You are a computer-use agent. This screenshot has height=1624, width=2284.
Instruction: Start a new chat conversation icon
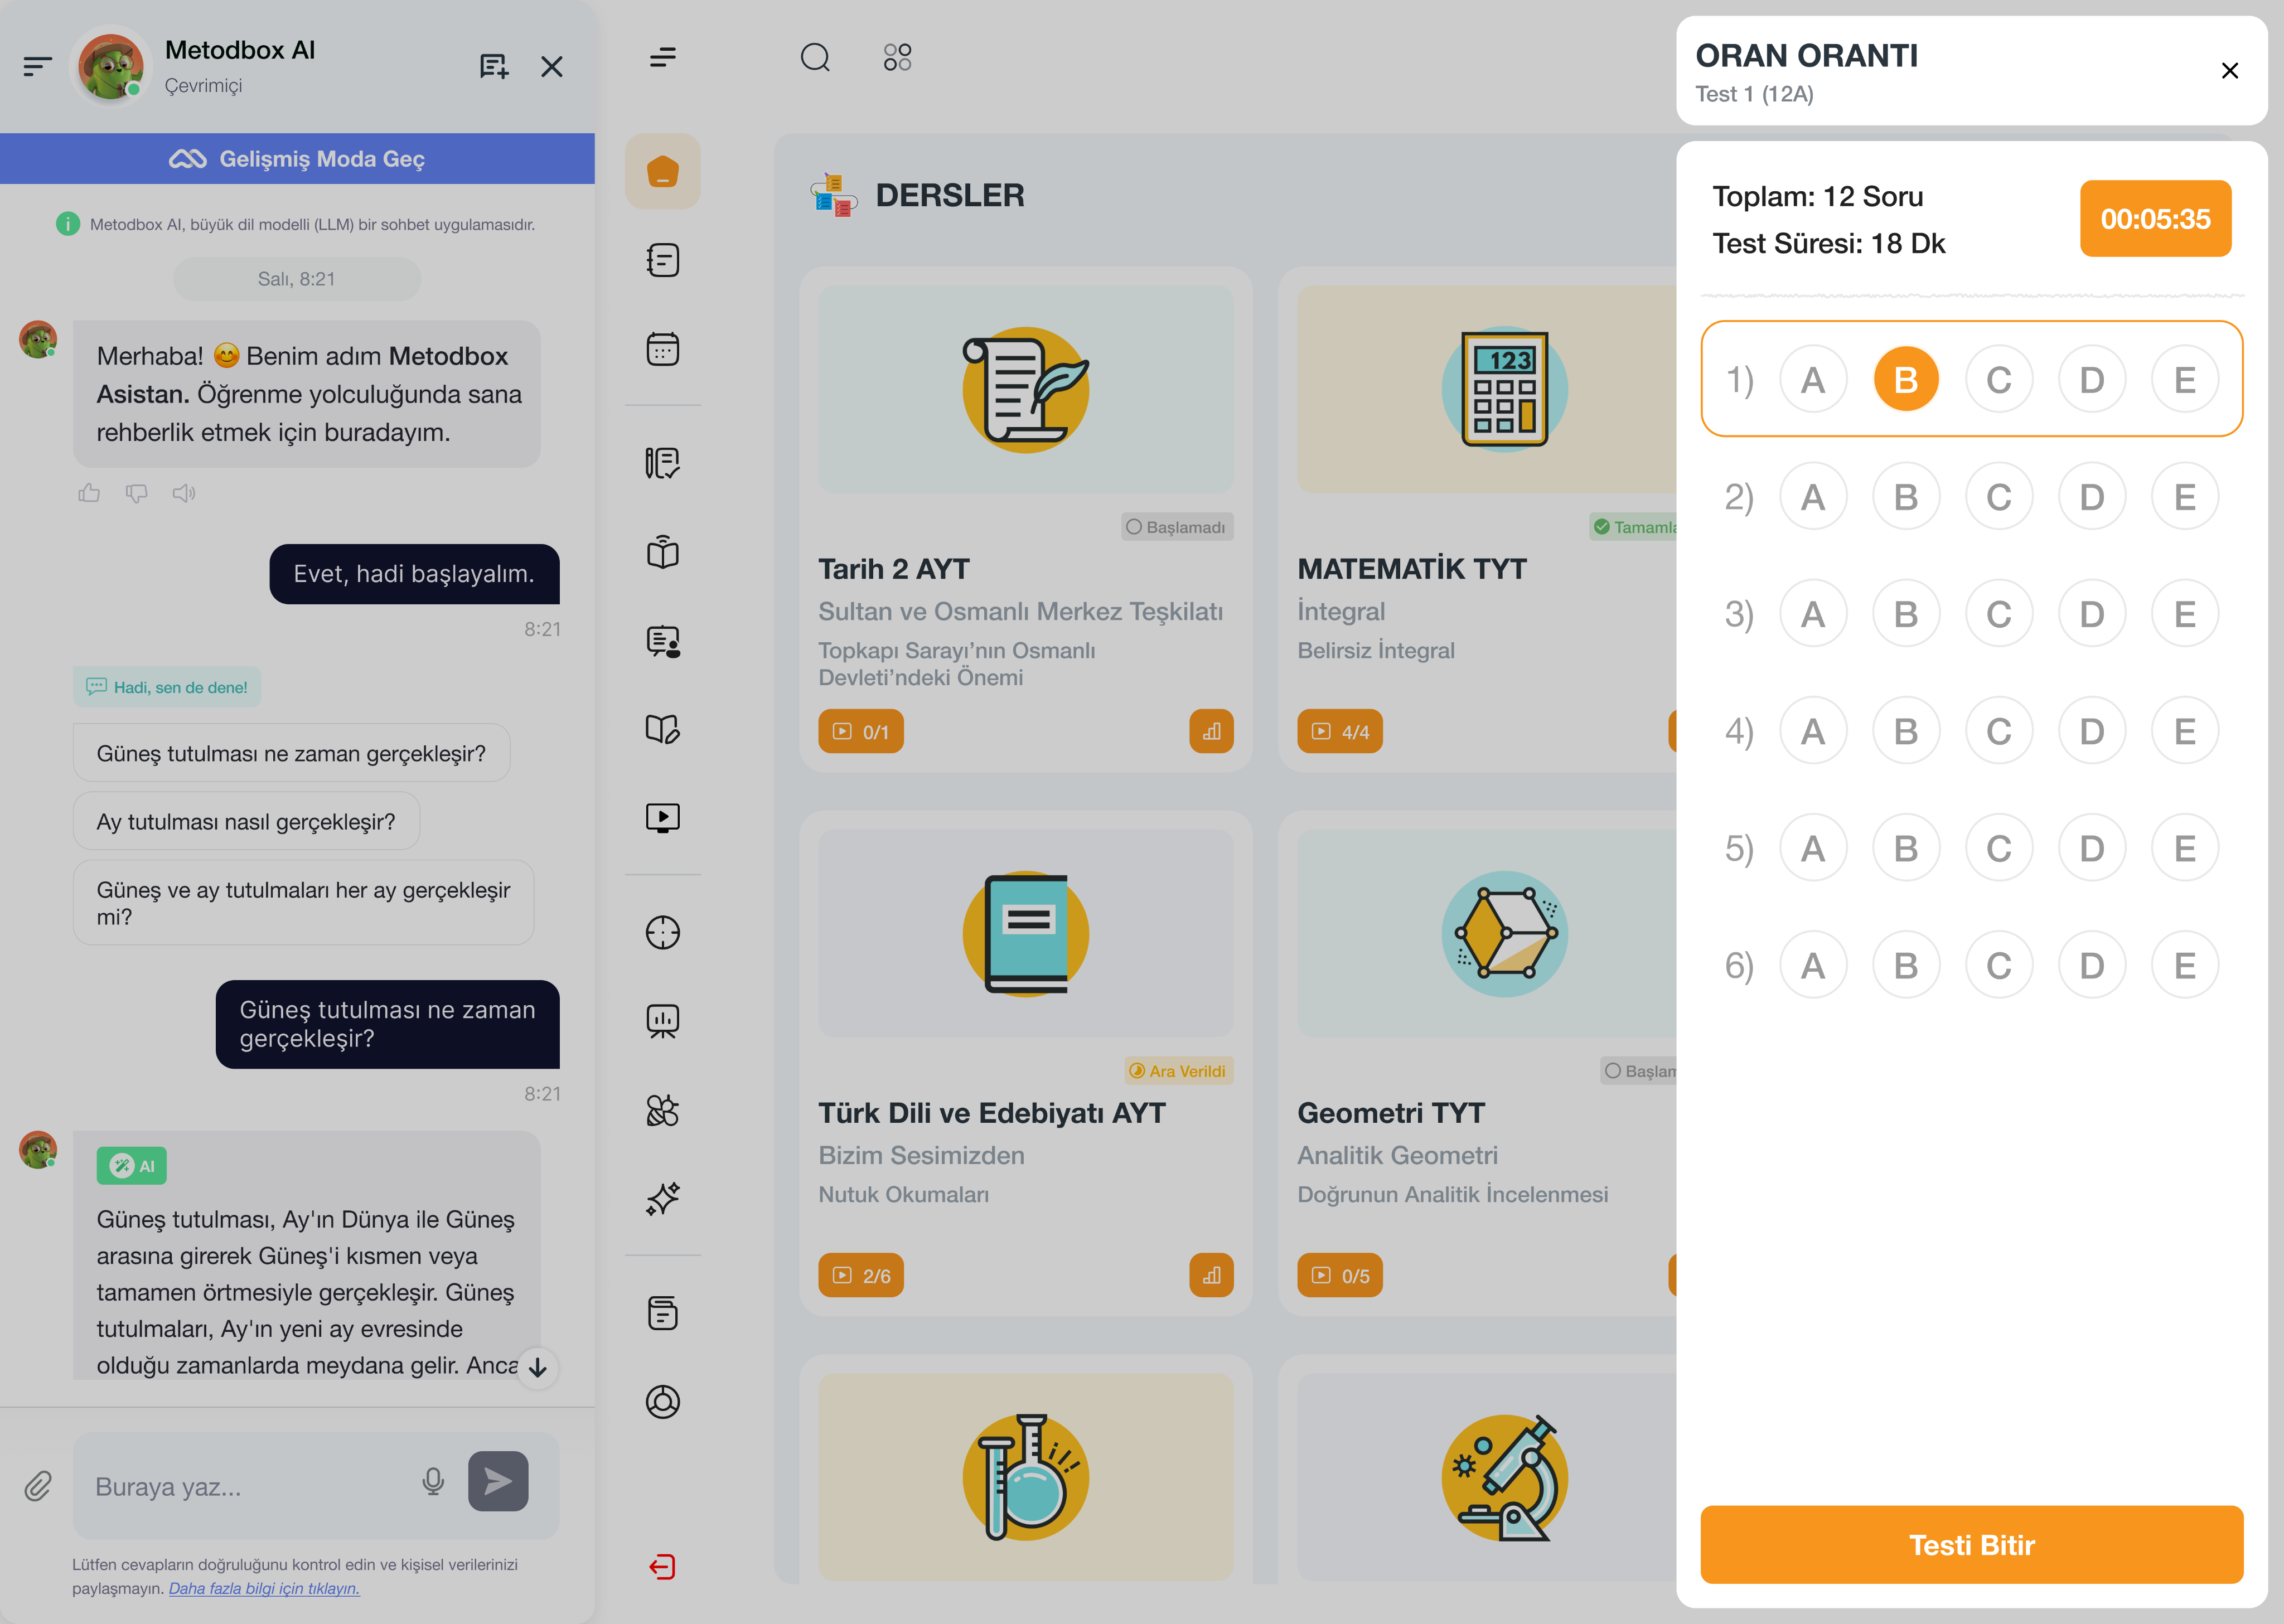coord(494,66)
